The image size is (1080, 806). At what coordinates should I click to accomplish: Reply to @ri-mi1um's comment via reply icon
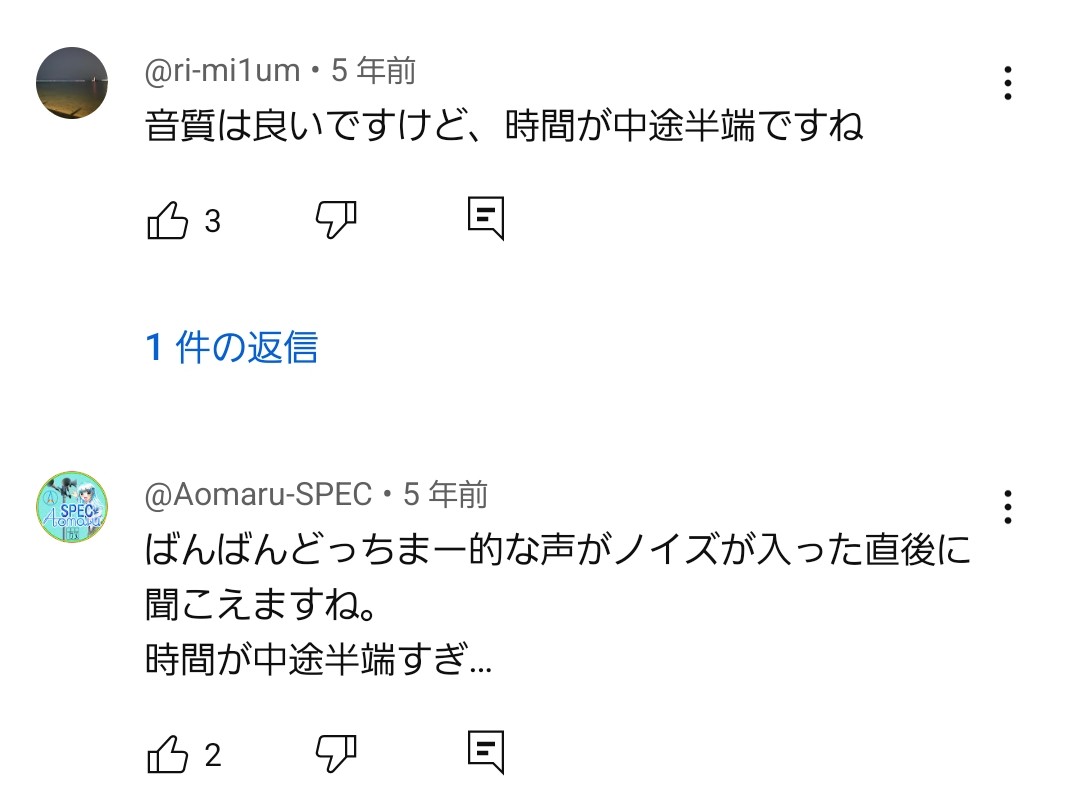point(486,218)
